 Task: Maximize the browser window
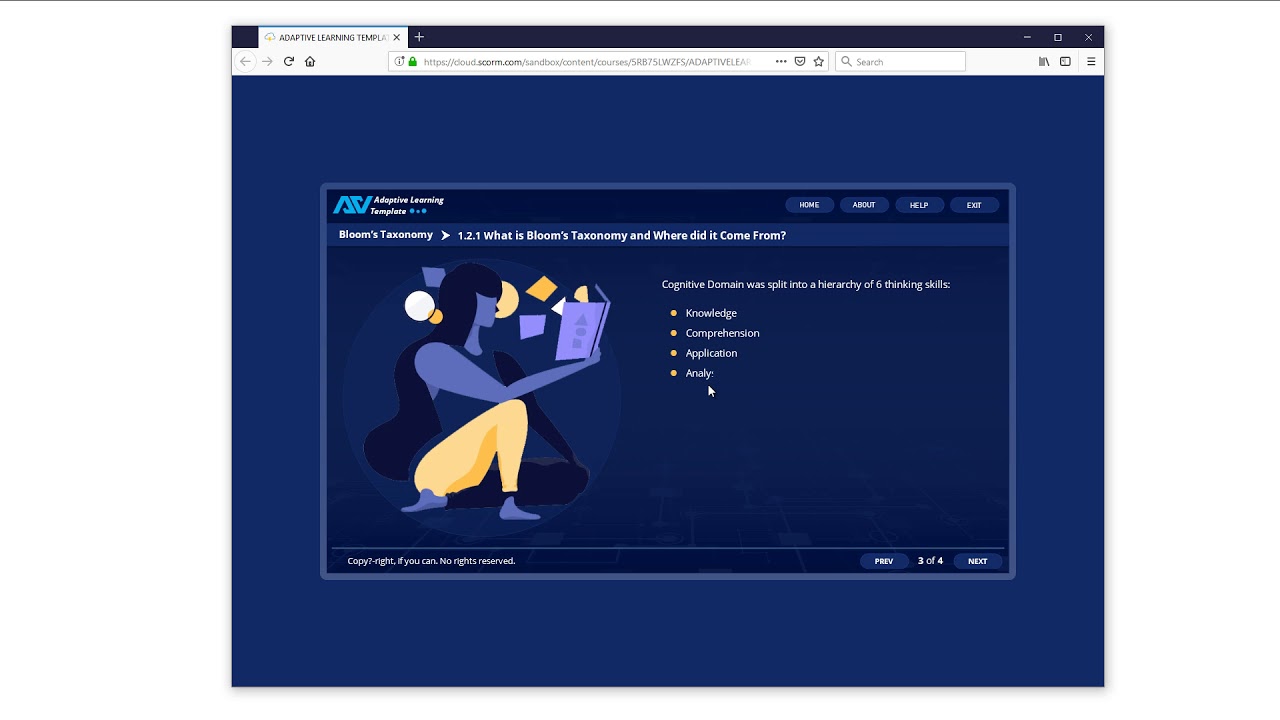[x=1058, y=37]
